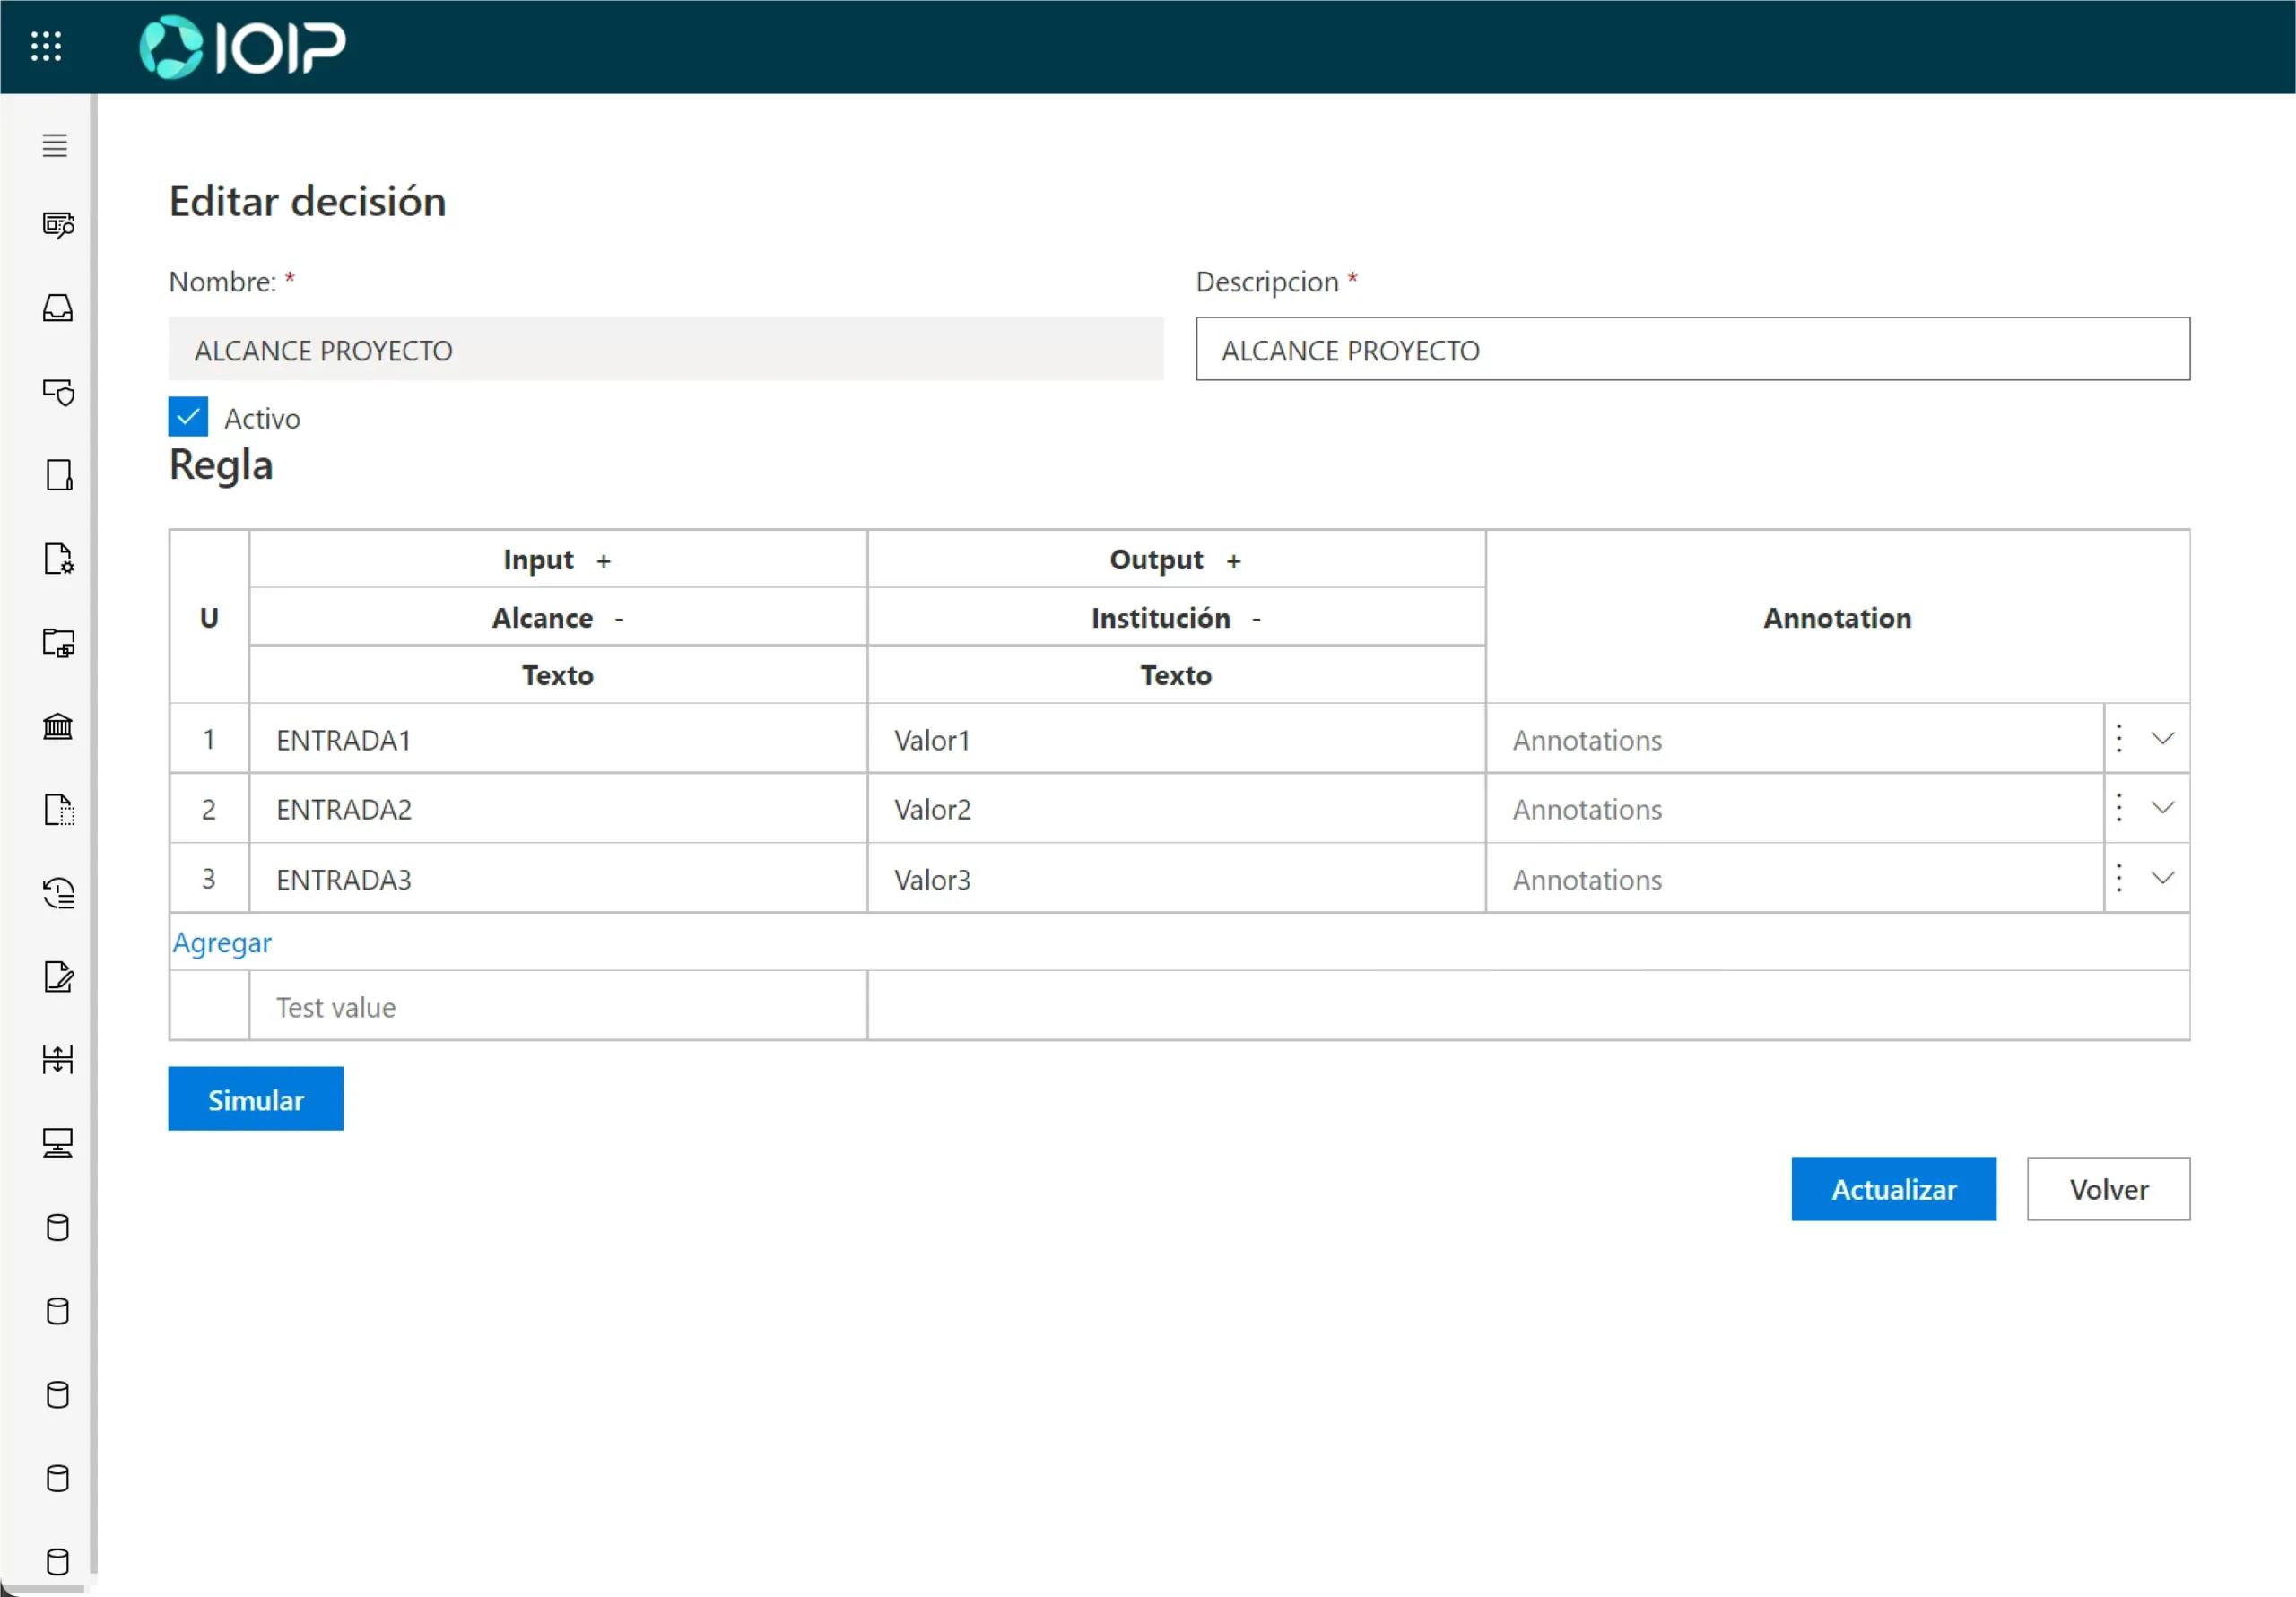This screenshot has width=2296, height=1597.
Task: Click the Agregar link to add rule
Action: (222, 943)
